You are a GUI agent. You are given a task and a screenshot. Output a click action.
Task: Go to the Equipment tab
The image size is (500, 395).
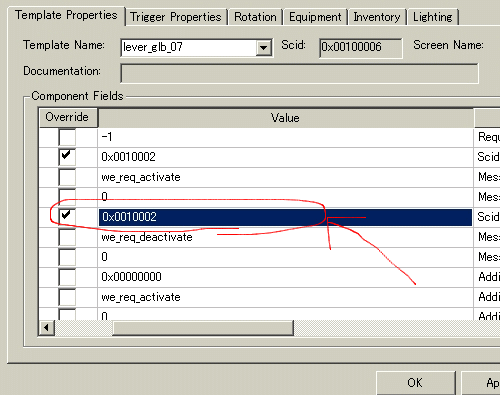pos(315,17)
